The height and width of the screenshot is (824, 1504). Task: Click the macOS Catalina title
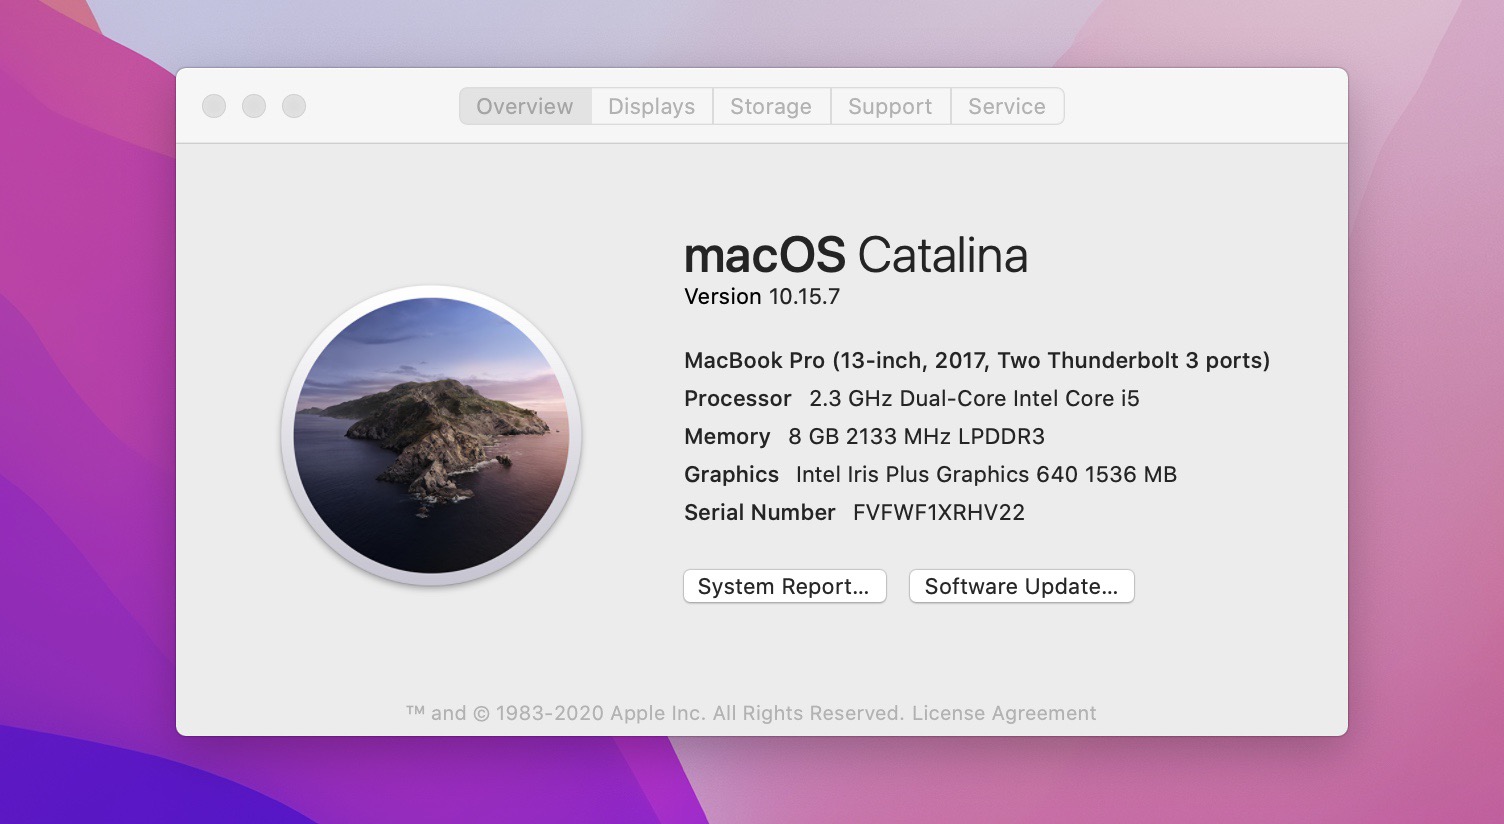pos(856,254)
